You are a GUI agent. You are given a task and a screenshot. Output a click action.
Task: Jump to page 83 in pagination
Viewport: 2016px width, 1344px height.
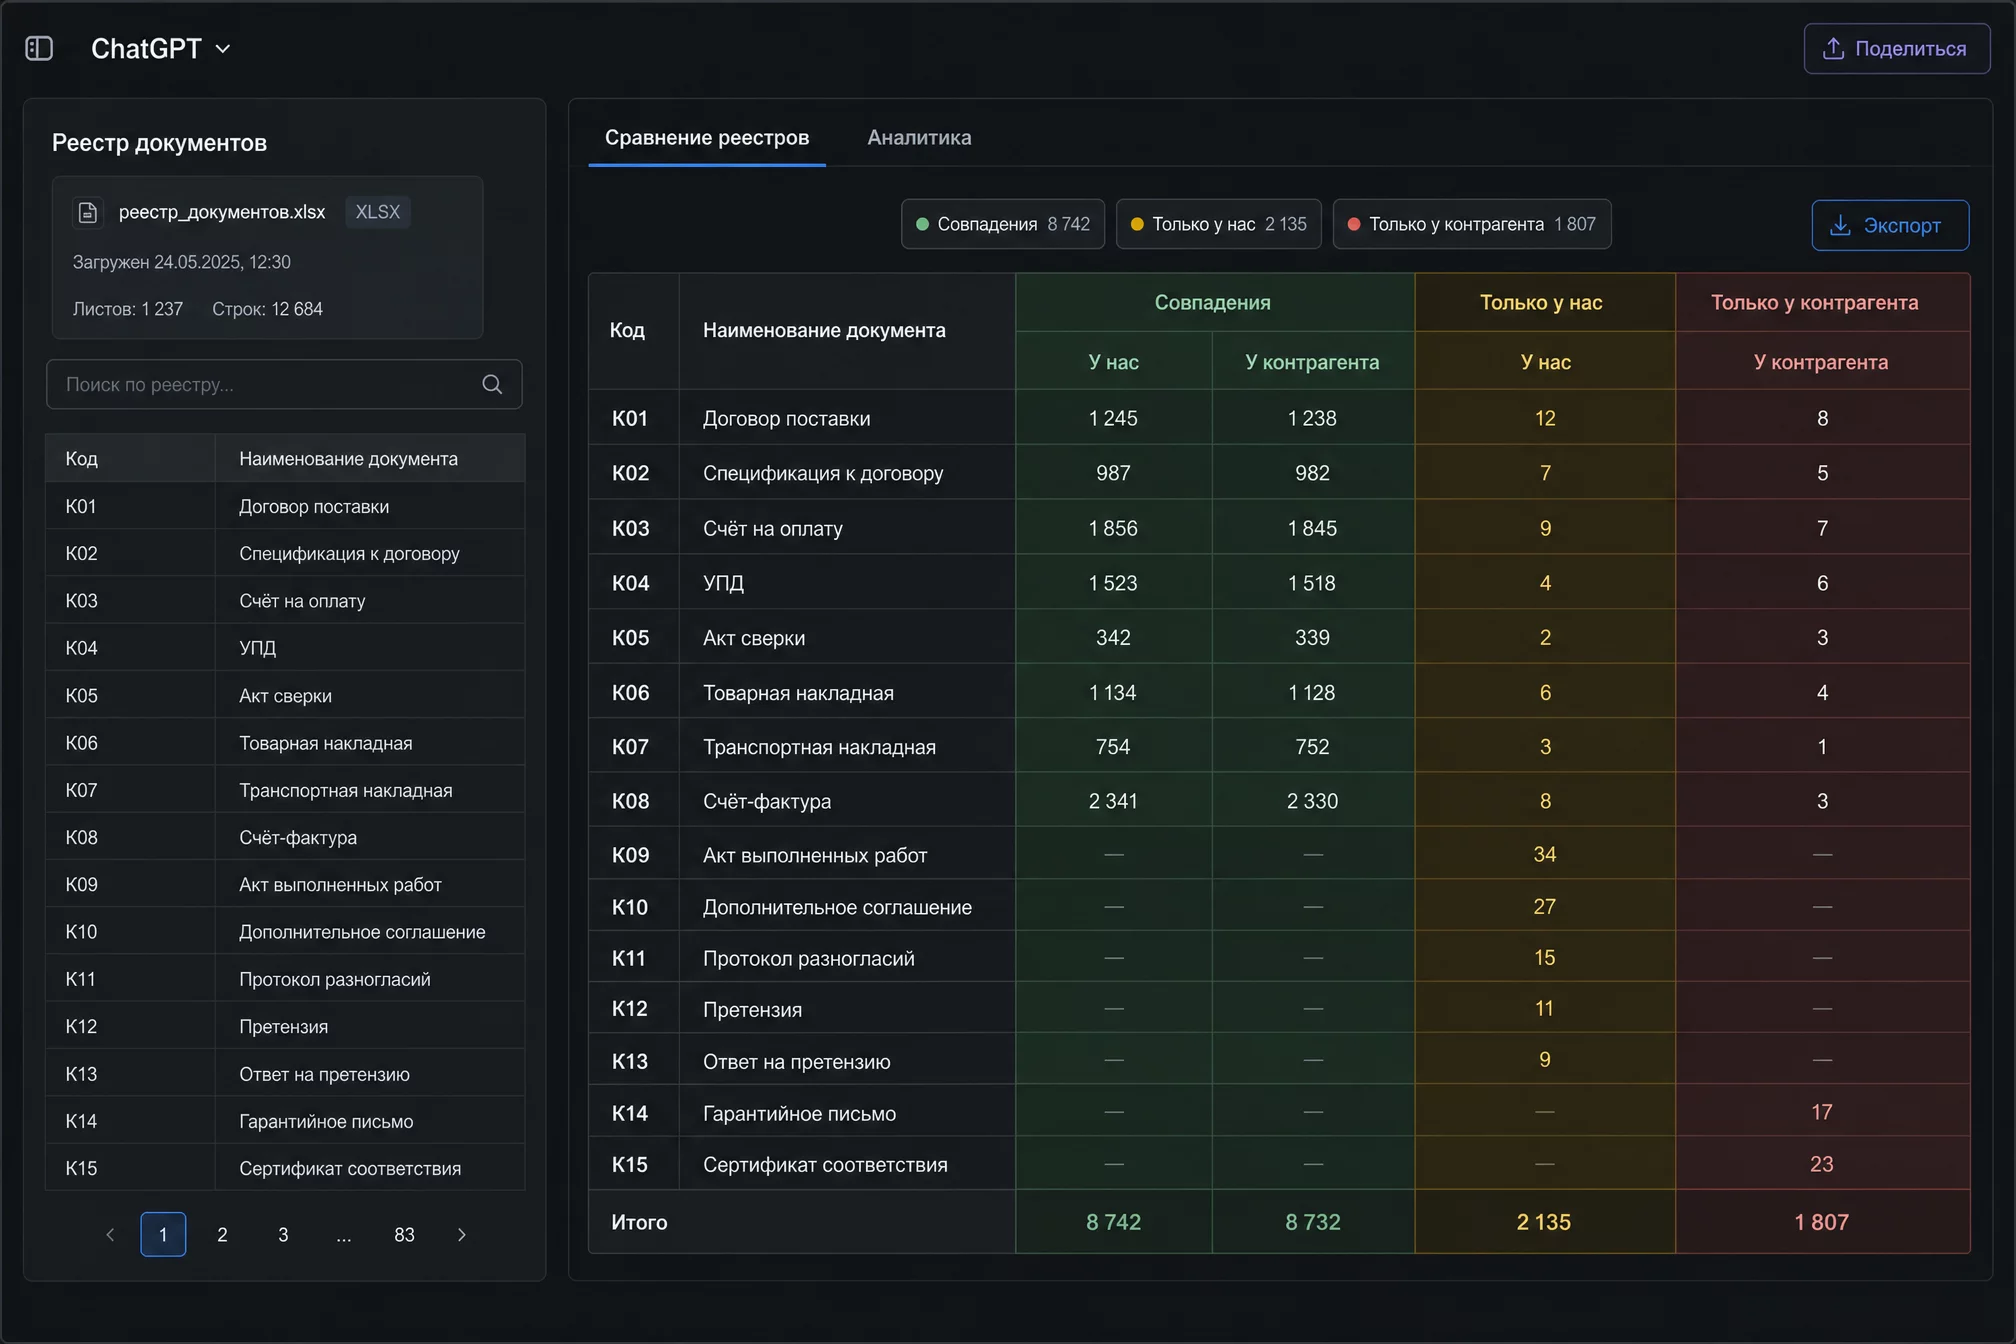(x=404, y=1235)
